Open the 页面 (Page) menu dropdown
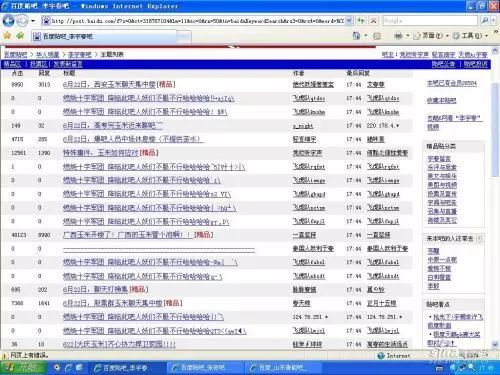This screenshot has height=375, width=500. point(431,35)
